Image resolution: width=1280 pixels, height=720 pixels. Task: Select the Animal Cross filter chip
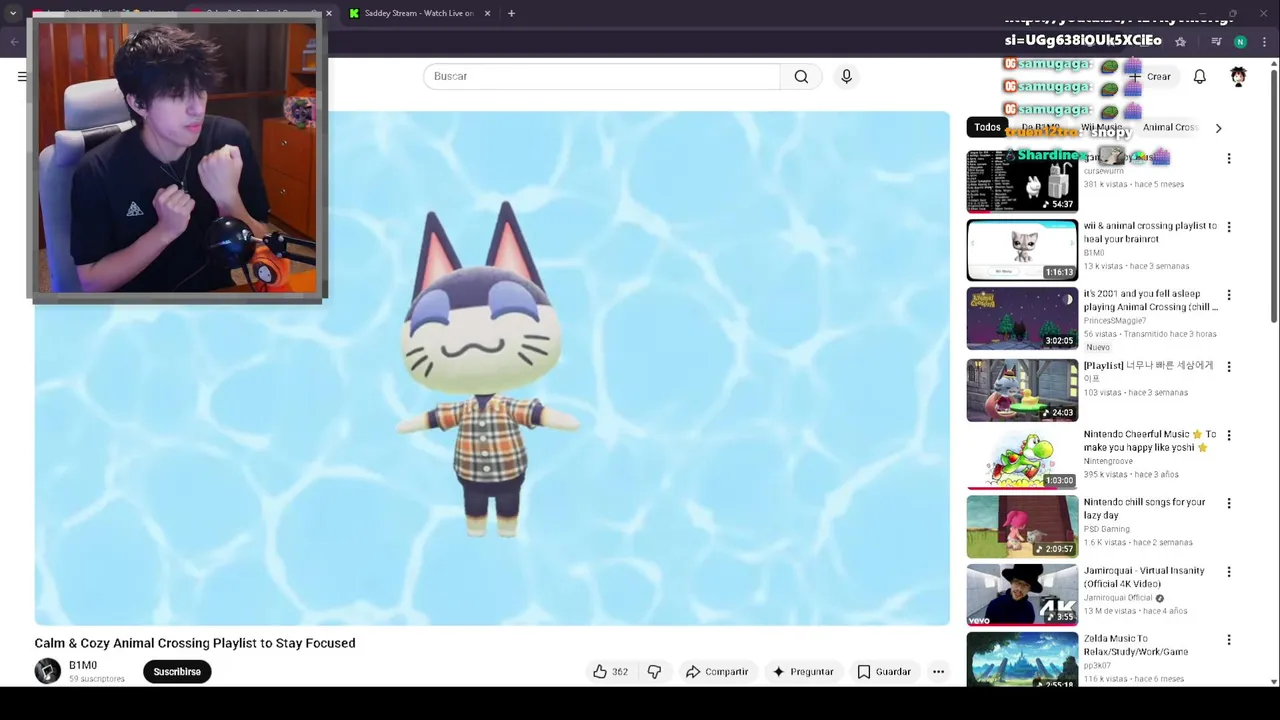pyautogui.click(x=1170, y=127)
